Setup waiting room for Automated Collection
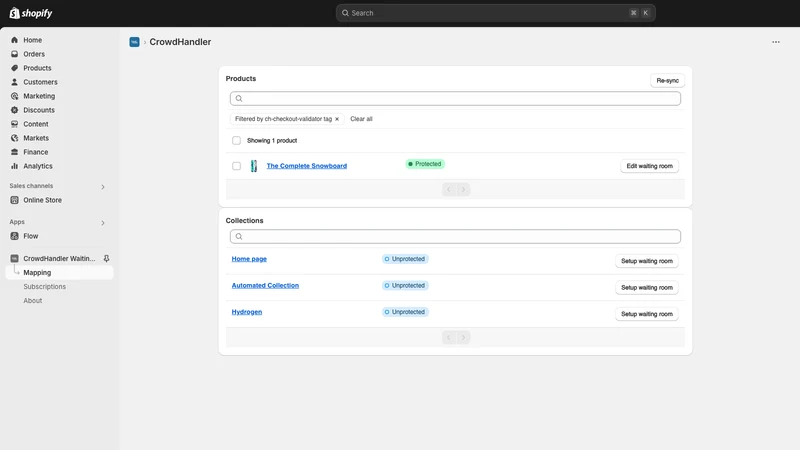This screenshot has width=800, height=450. point(646,287)
